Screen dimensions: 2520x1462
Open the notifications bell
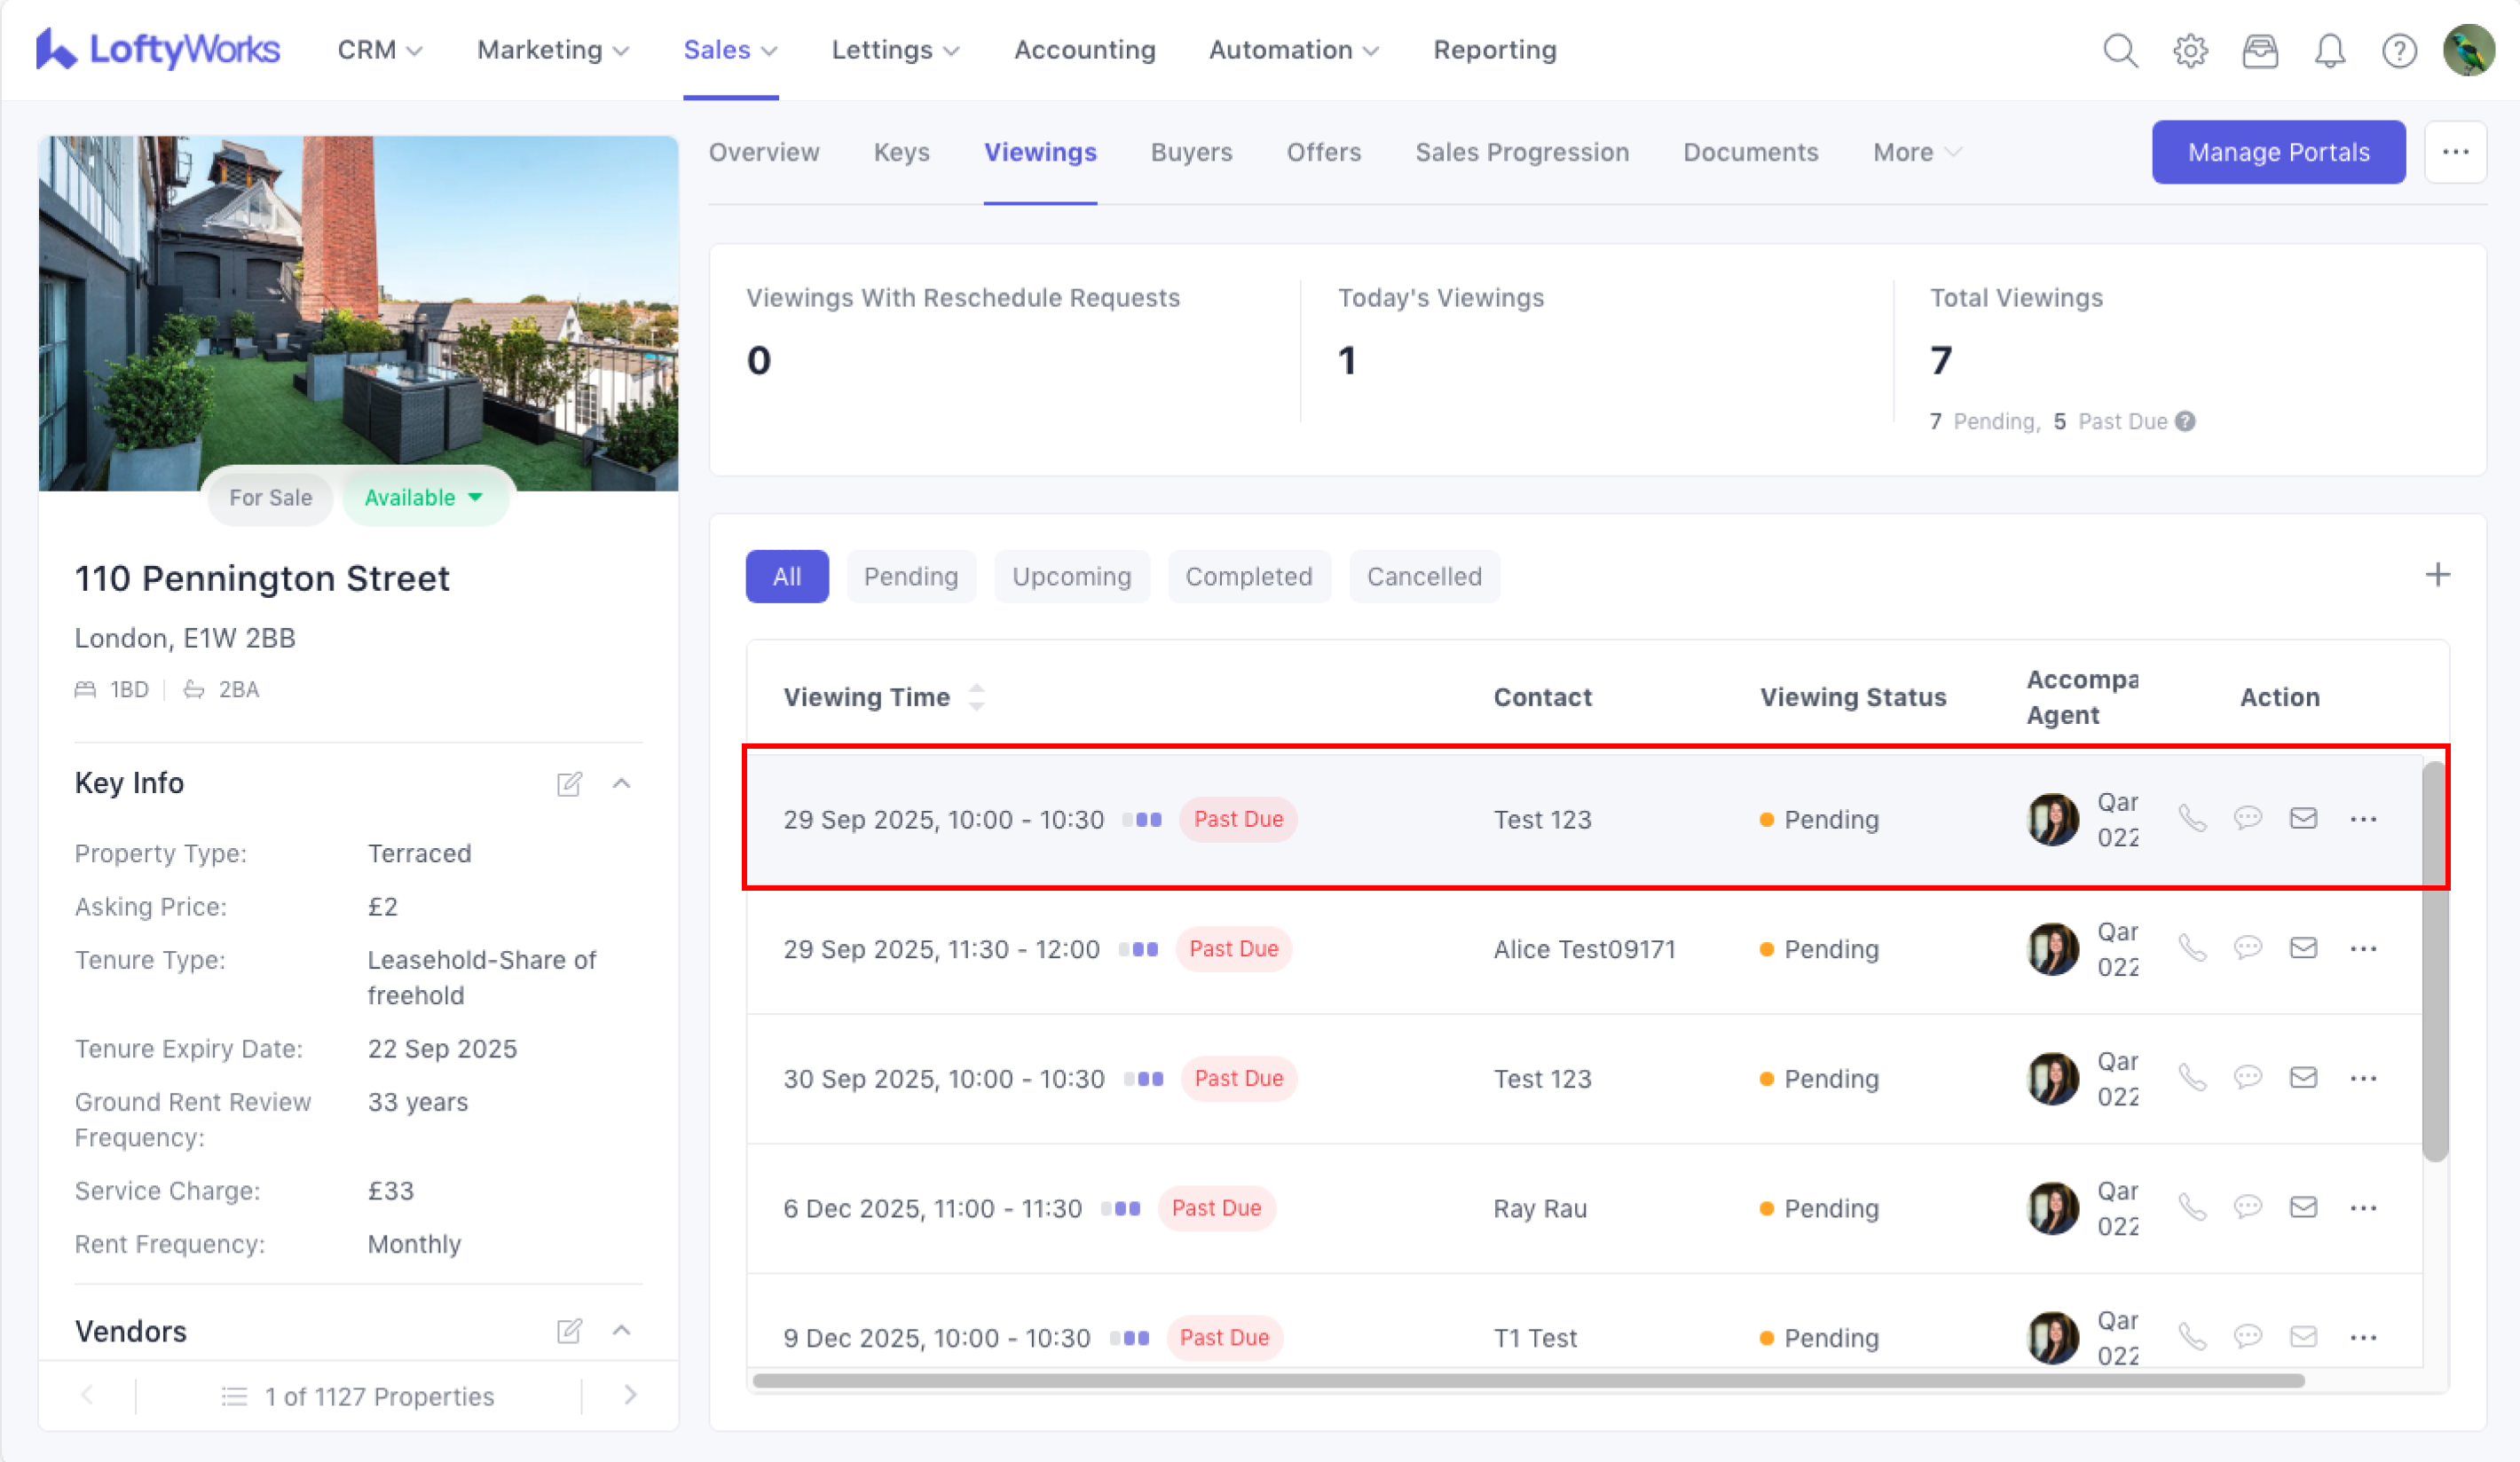pyautogui.click(x=2330, y=50)
